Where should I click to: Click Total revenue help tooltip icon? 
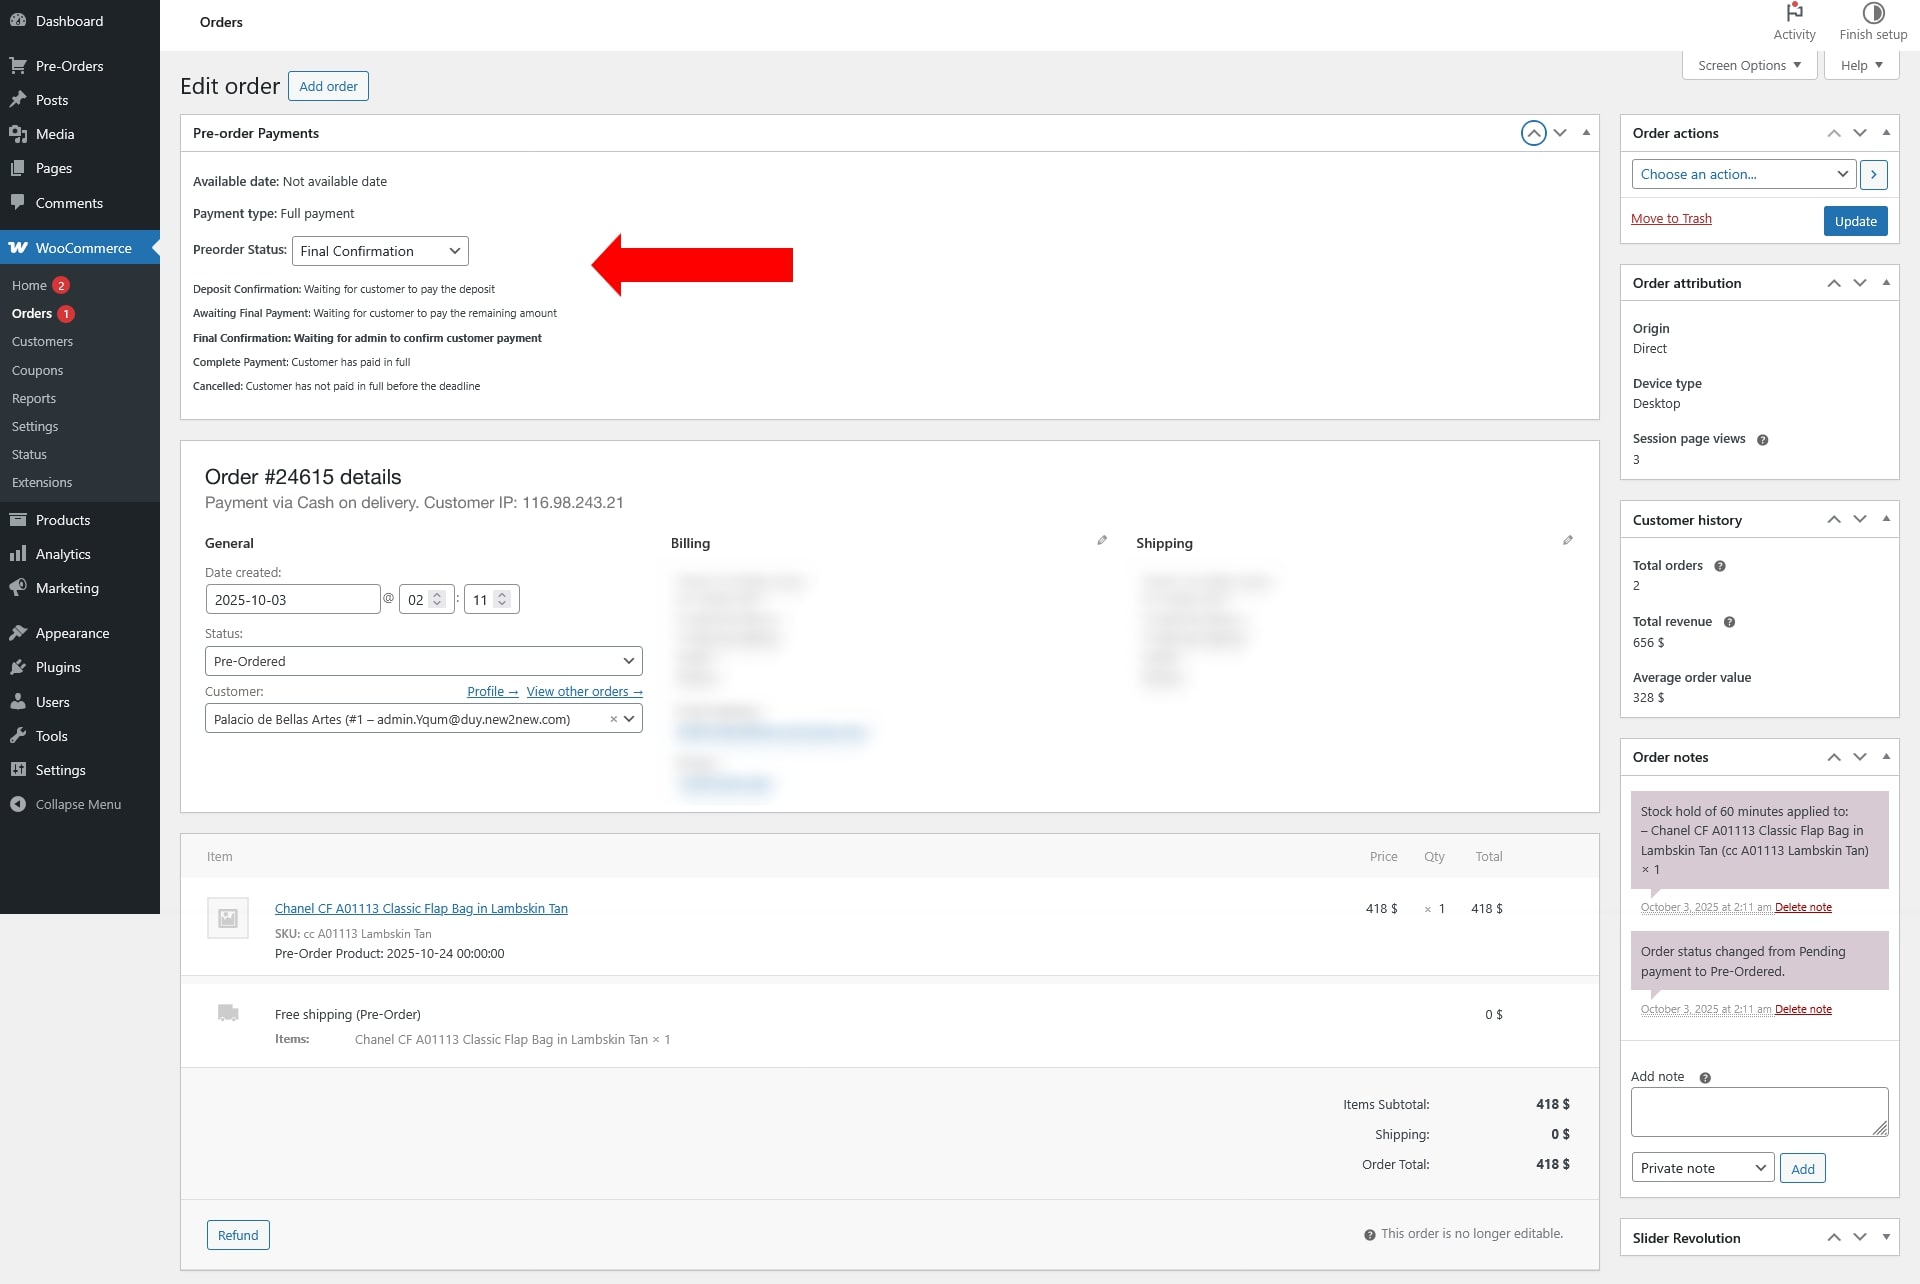pyautogui.click(x=1729, y=622)
